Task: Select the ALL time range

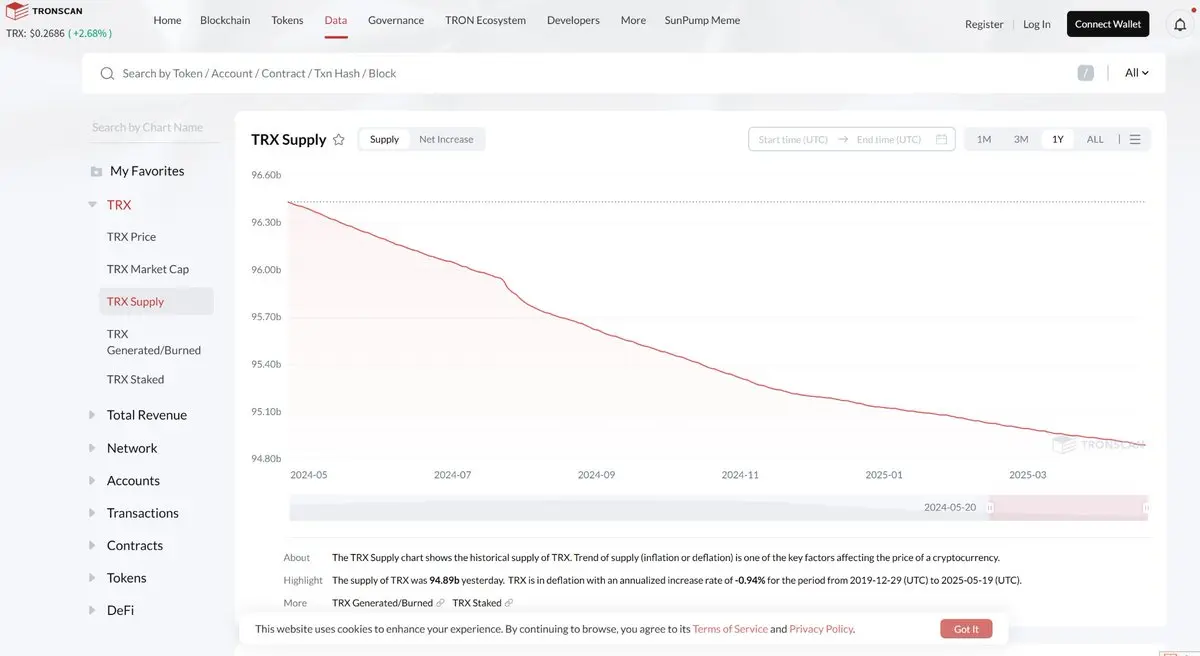Action: click(1095, 139)
